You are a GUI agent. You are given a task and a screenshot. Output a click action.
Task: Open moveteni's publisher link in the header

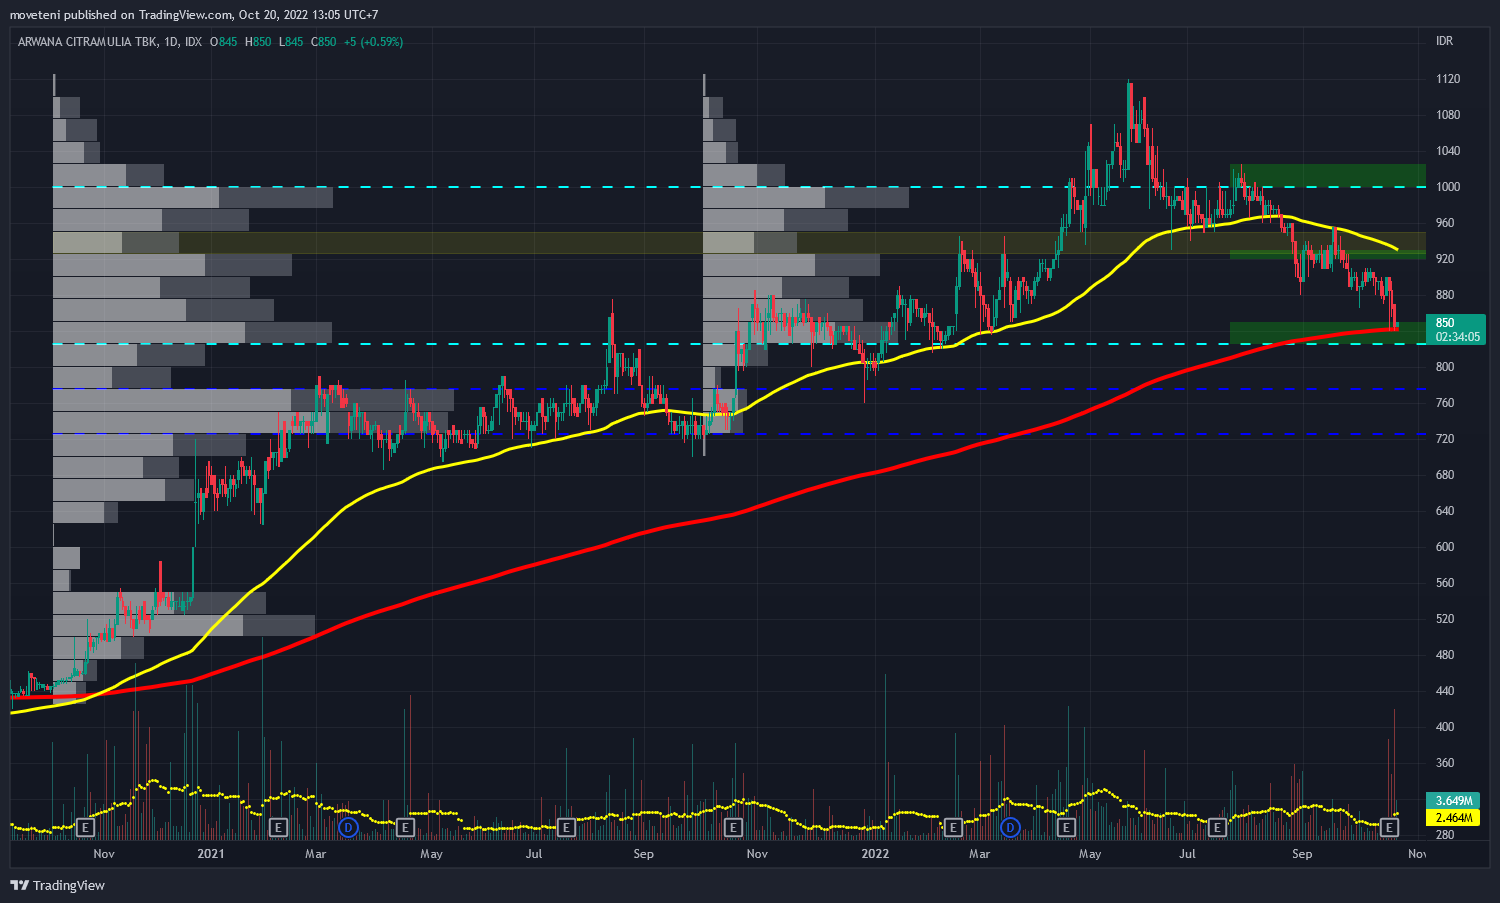coord(33,15)
